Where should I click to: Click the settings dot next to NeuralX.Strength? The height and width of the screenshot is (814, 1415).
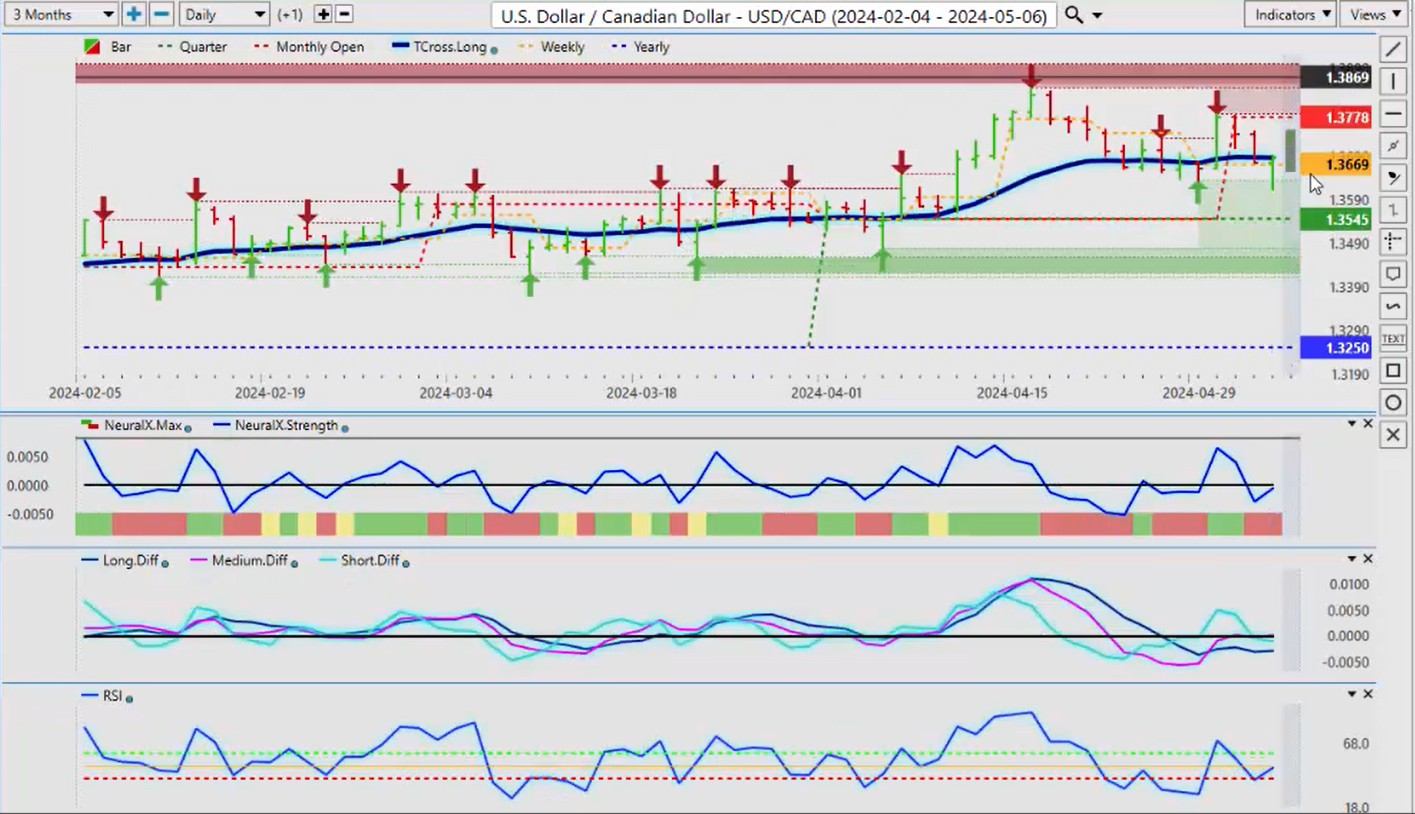pyautogui.click(x=345, y=428)
